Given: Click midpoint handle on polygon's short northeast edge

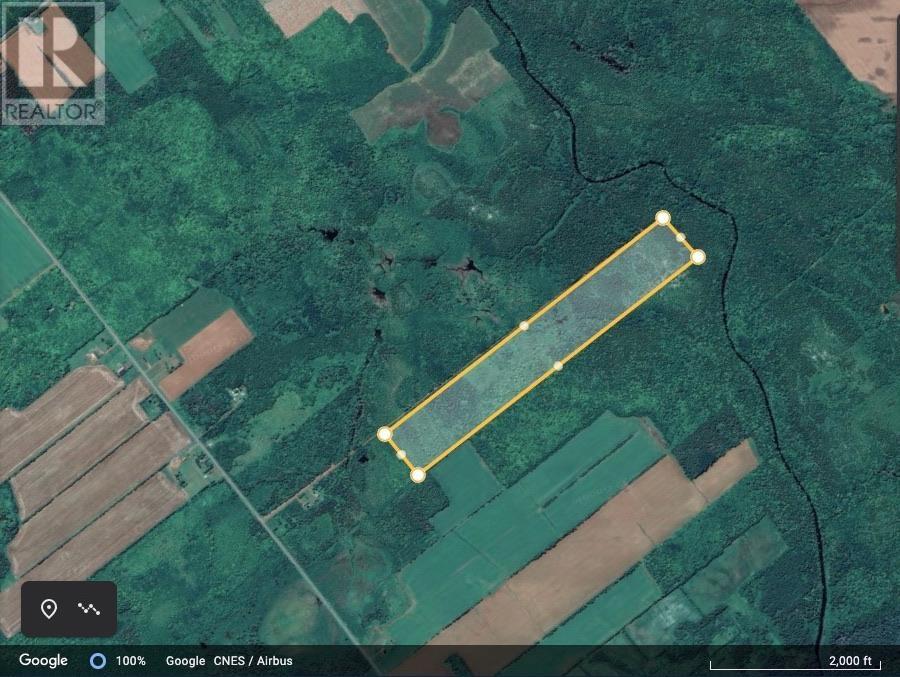Looking at the screenshot, I should (681, 238).
